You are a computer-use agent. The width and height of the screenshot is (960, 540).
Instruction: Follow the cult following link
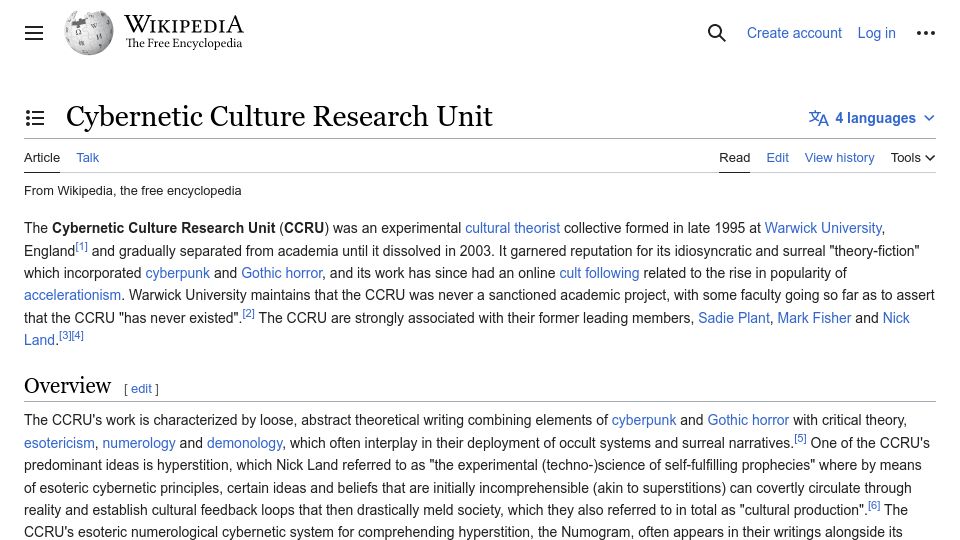point(599,273)
